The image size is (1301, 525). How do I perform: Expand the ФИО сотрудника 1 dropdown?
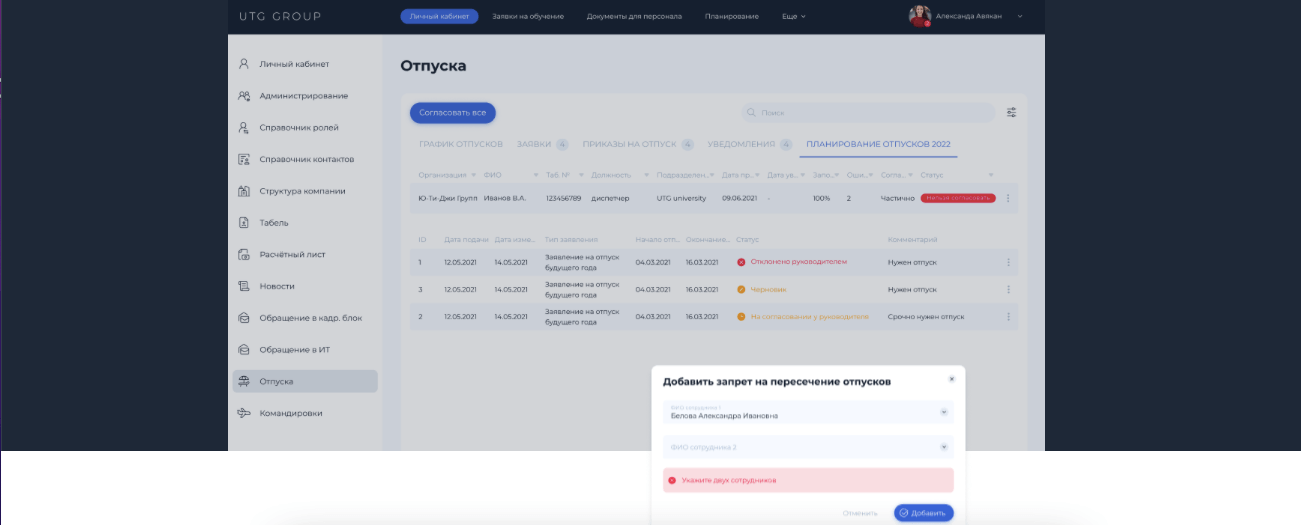tap(943, 412)
